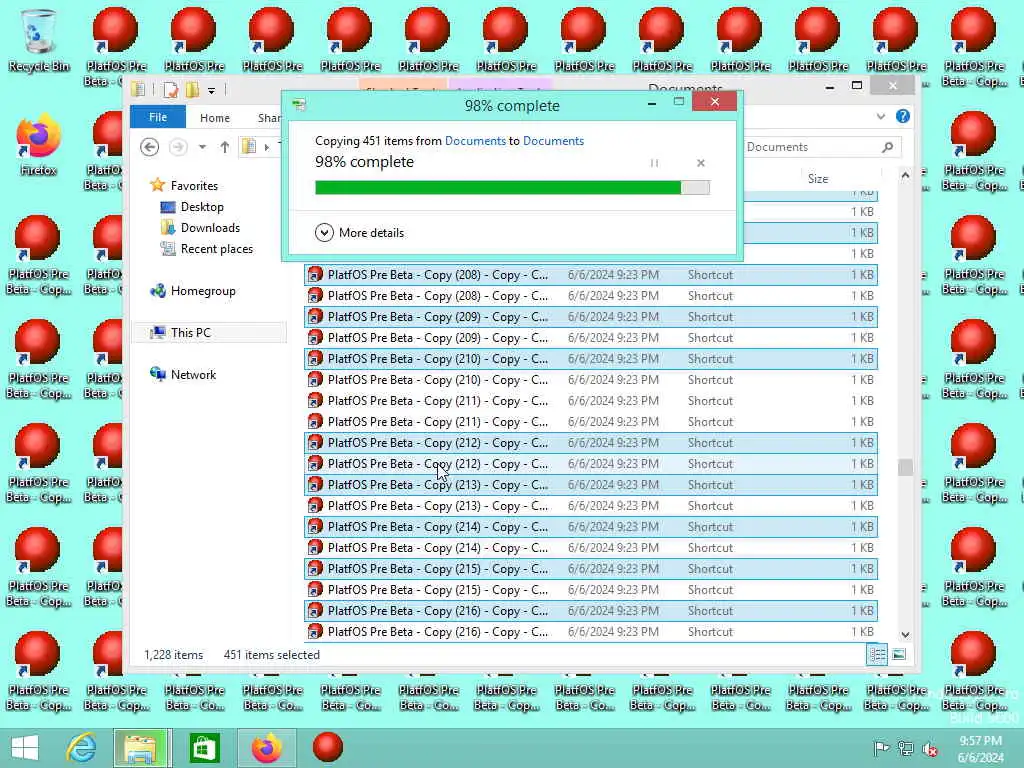Click the Explorer title bar folder icon
This screenshot has height=768, width=1024.
pos(138,90)
